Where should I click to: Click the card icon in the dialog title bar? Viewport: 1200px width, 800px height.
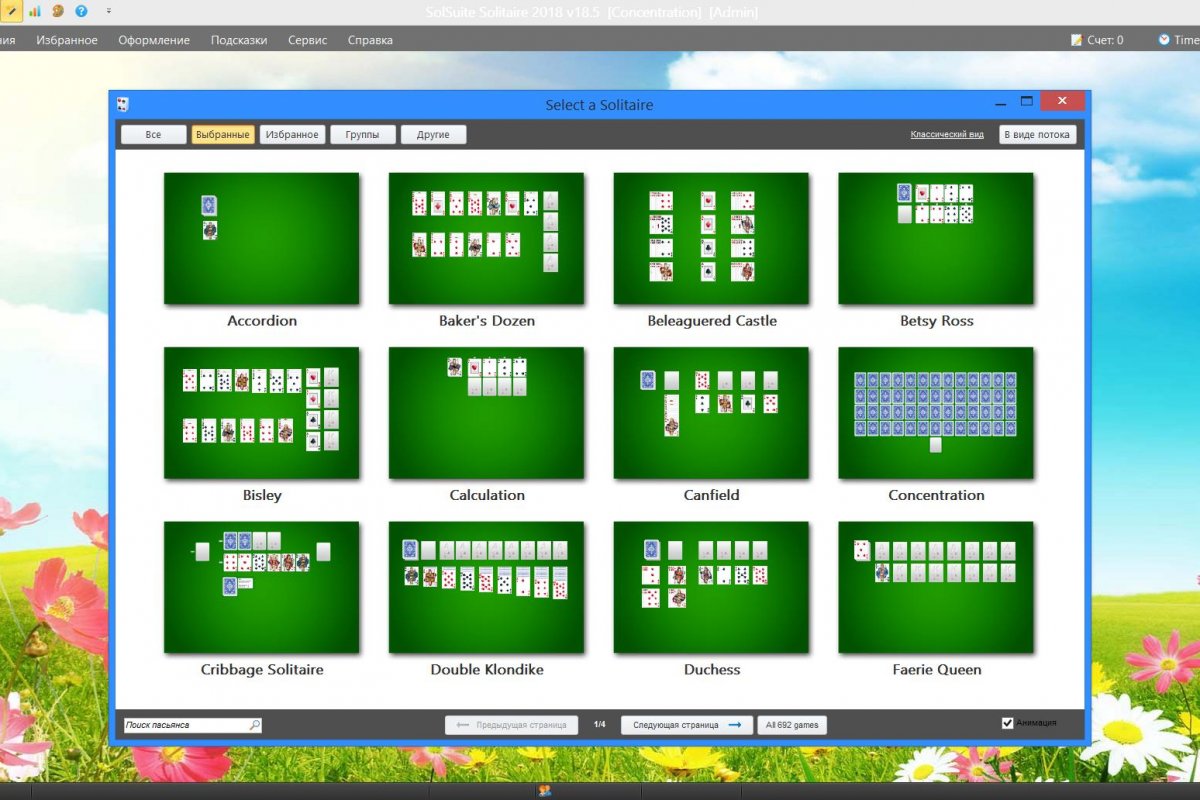click(x=123, y=104)
